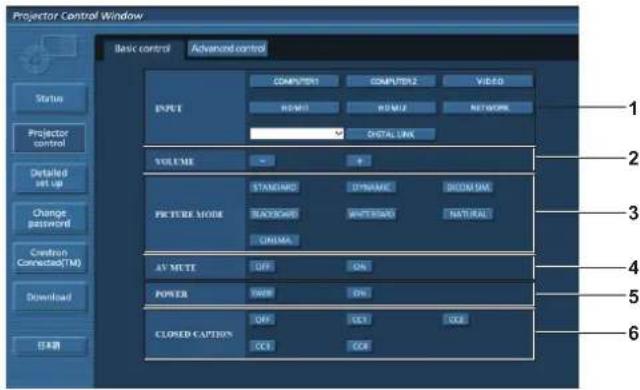This screenshot has width=640, height=390.
Task: Go to Detailed set up page
Action: point(49,178)
